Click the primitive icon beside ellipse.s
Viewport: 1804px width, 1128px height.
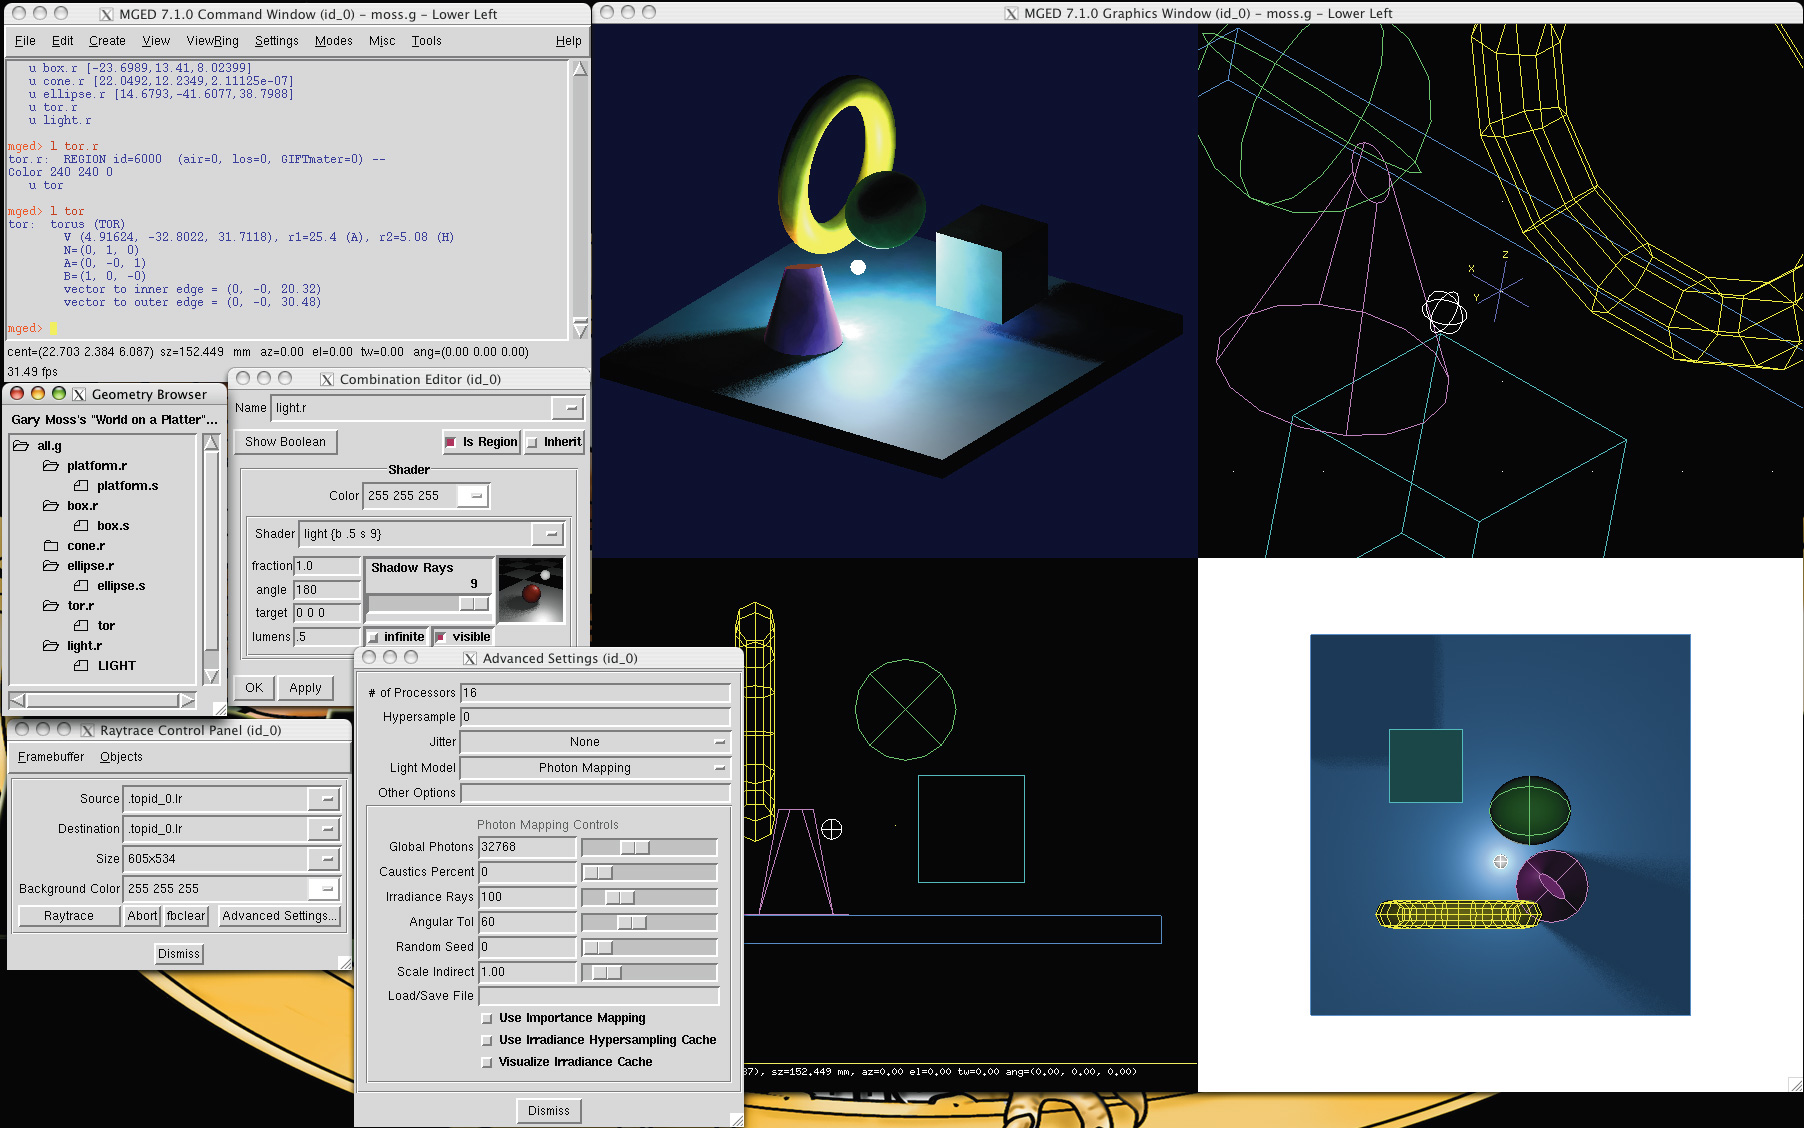pyautogui.click(x=81, y=586)
